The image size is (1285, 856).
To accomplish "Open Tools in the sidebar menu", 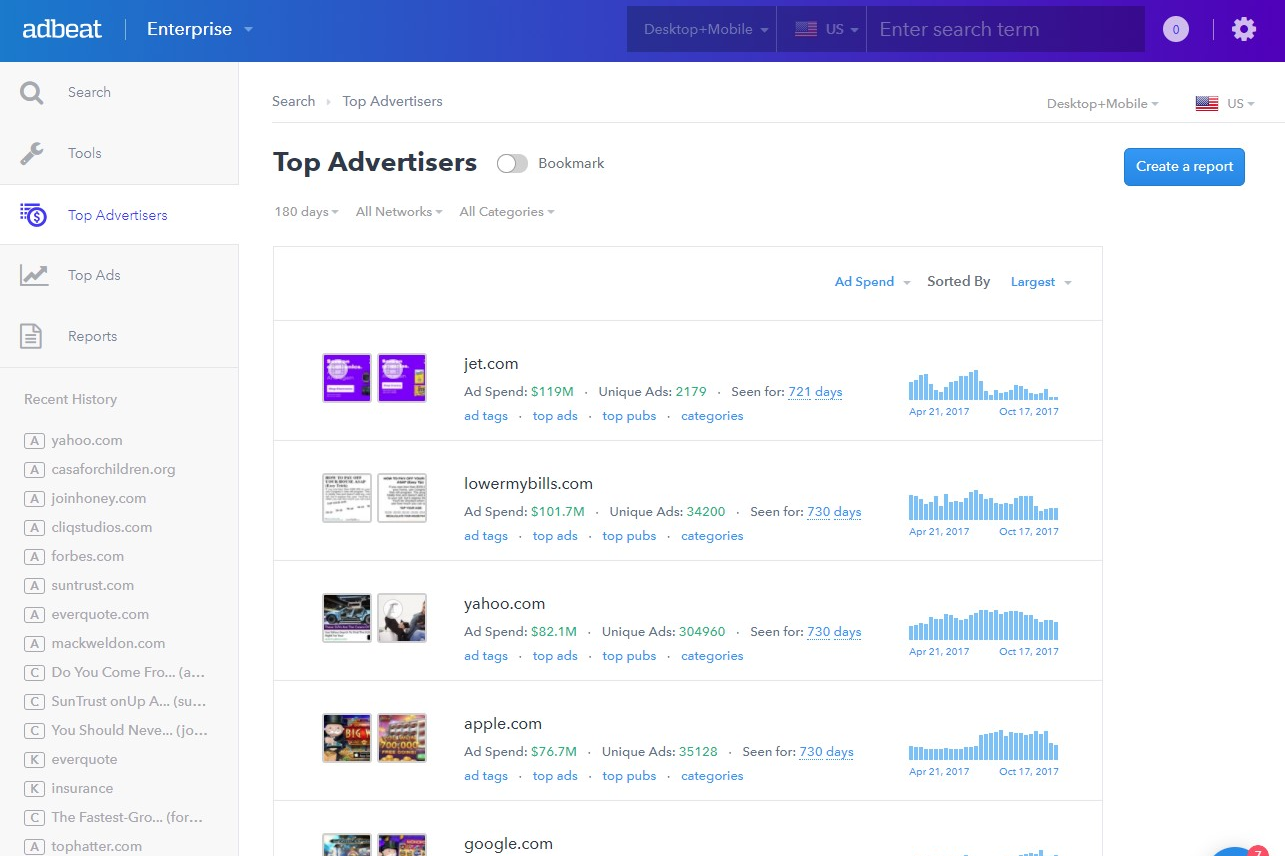I will (x=85, y=154).
